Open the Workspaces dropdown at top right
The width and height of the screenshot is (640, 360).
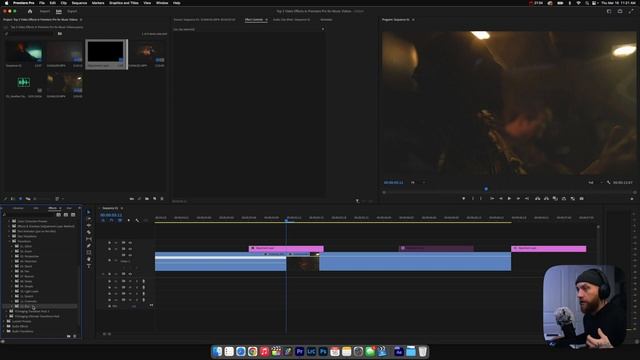click(609, 11)
